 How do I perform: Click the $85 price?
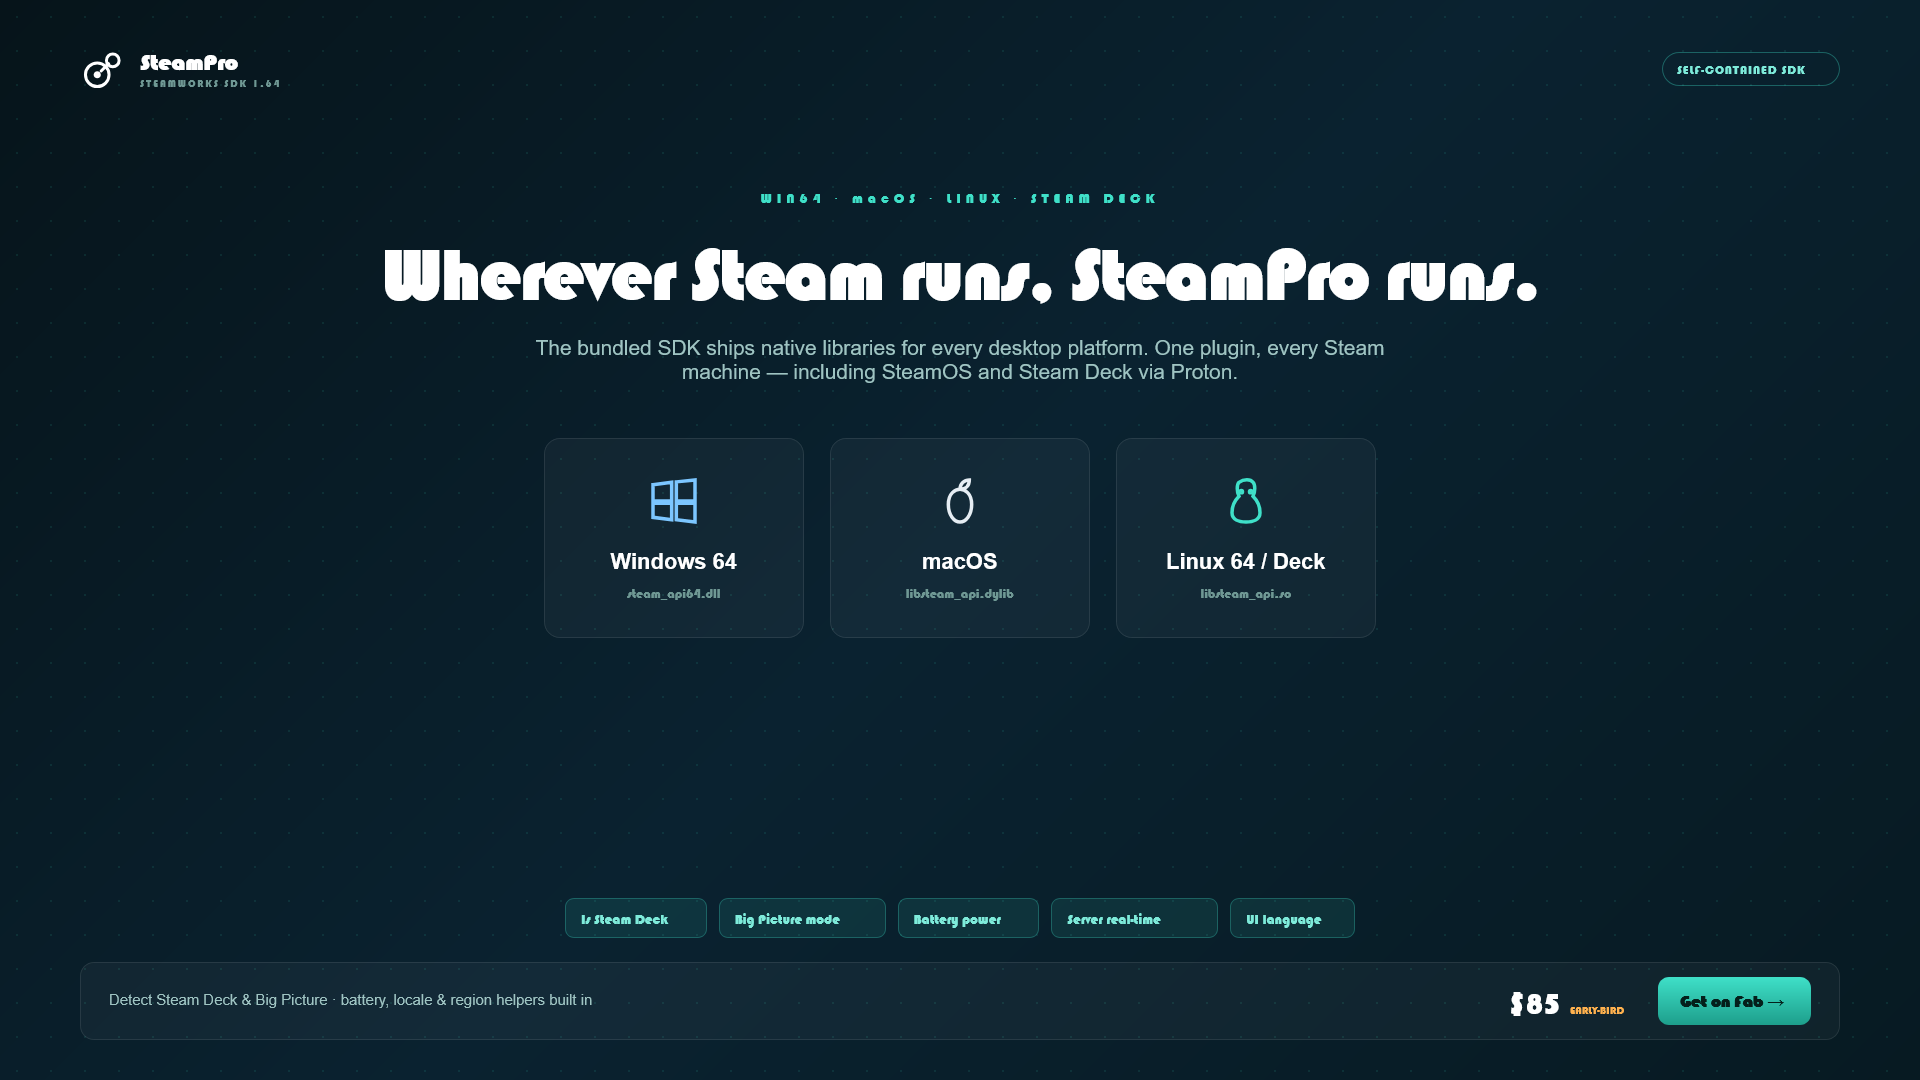1535,1004
